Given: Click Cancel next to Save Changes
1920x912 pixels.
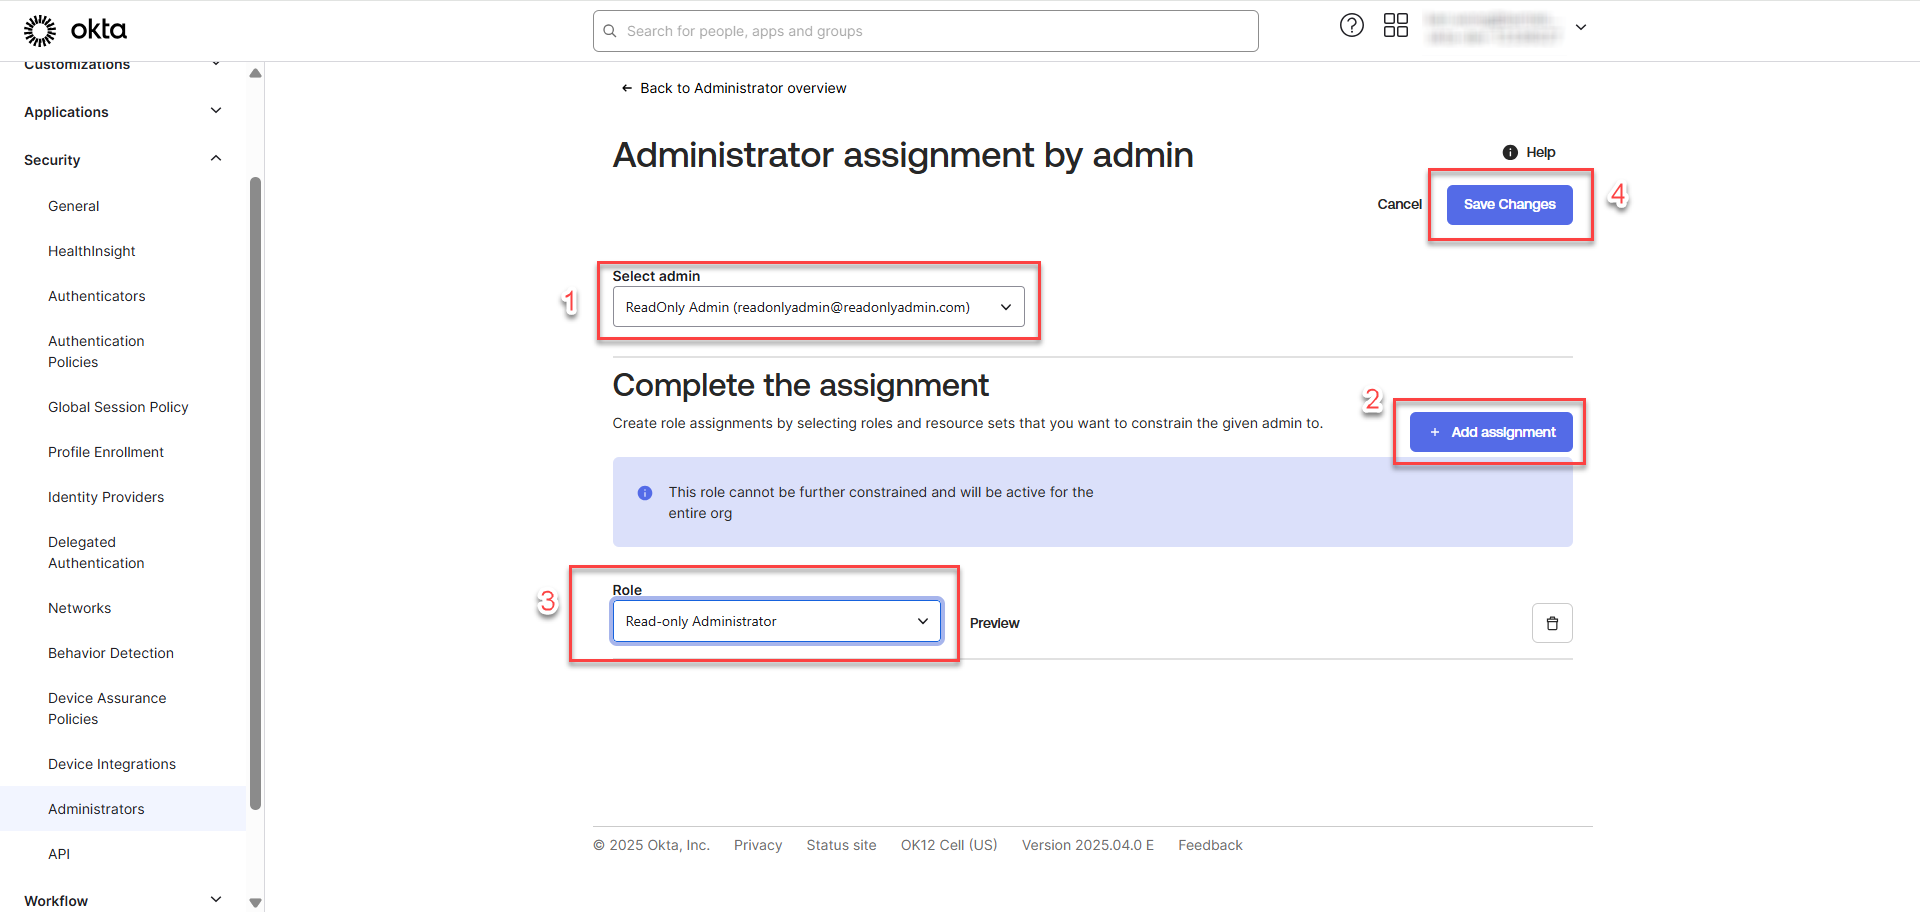Looking at the screenshot, I should click(1399, 204).
